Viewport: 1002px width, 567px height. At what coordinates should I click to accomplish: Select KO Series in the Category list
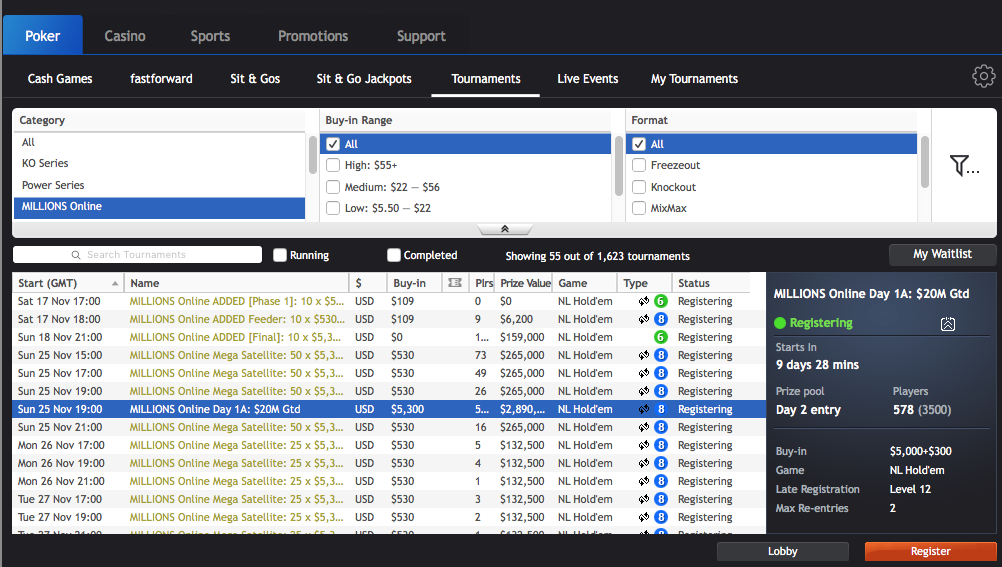tap(46, 163)
